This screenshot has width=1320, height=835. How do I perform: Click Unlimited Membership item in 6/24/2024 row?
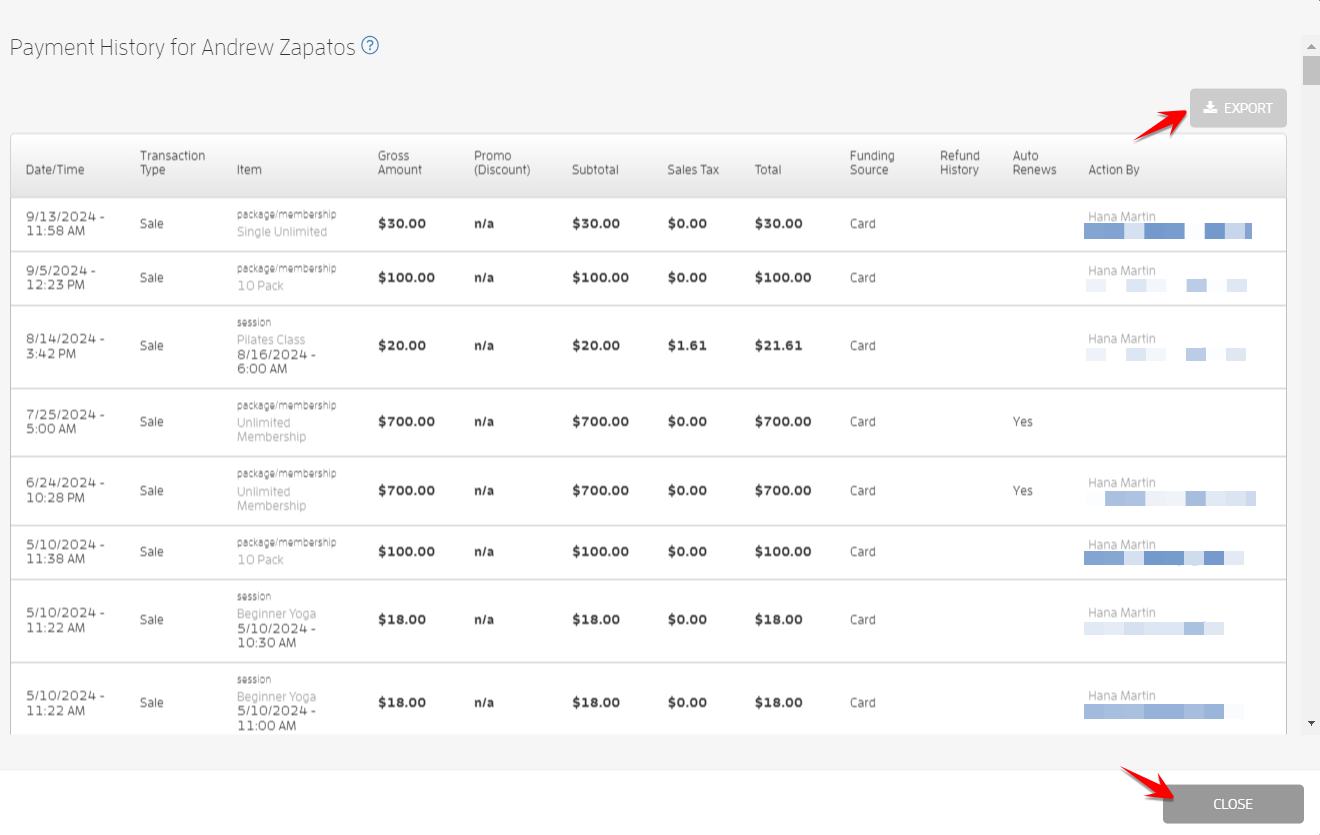[271, 498]
